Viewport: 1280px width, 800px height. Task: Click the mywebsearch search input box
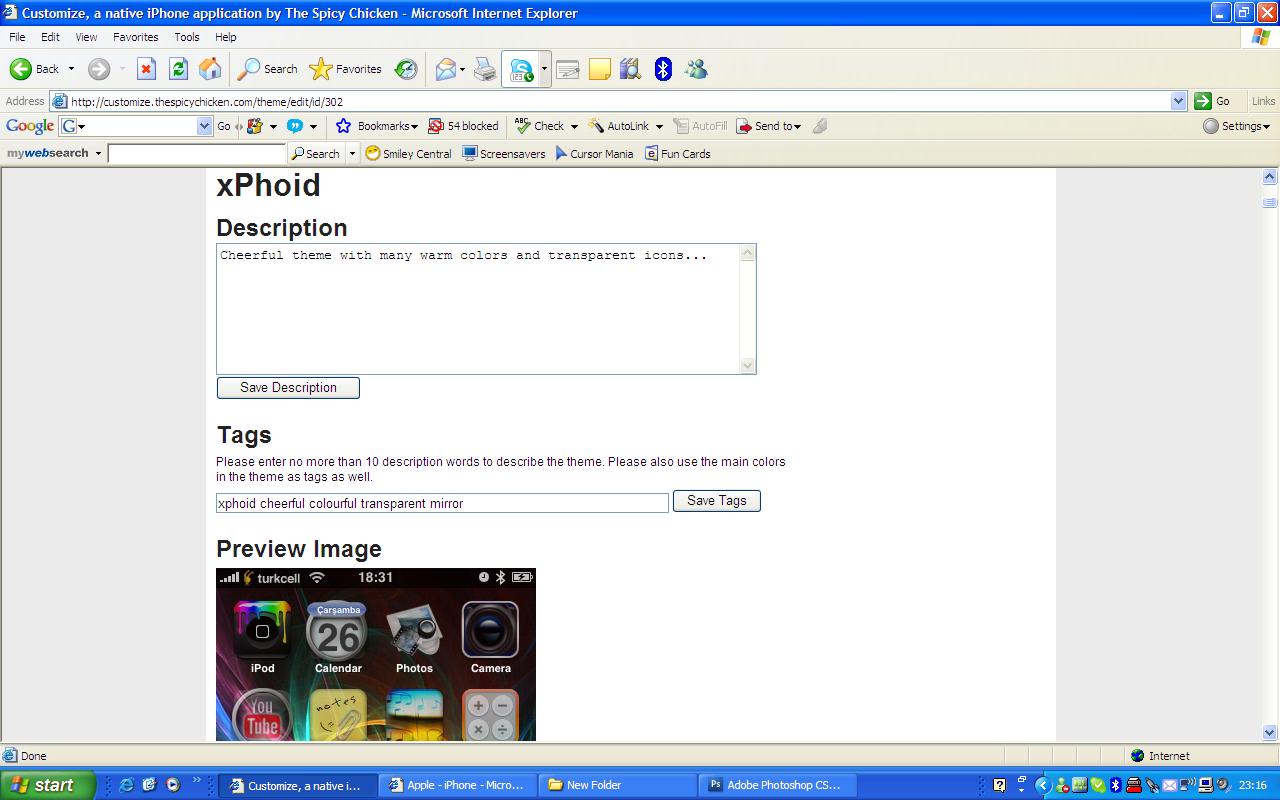click(197, 154)
